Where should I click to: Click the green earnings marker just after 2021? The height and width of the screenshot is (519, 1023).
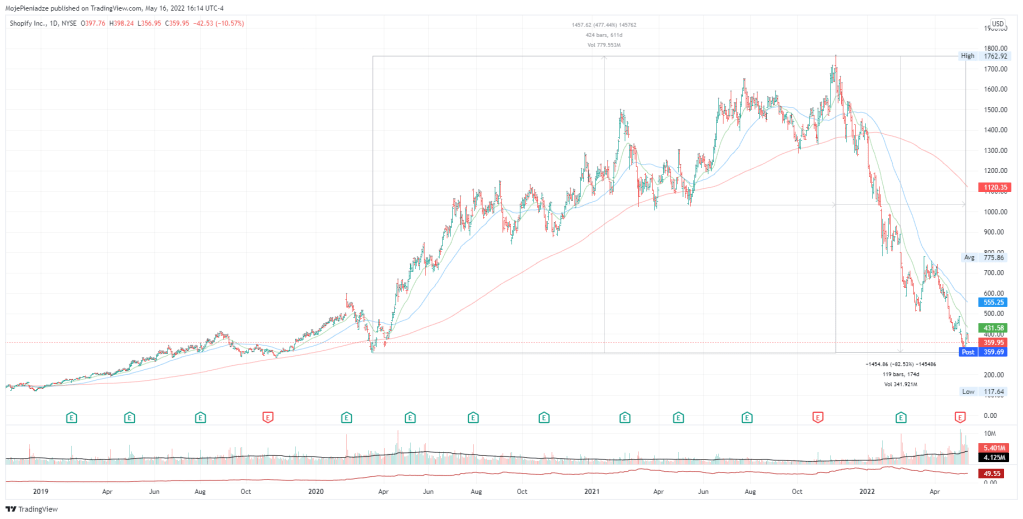[x=625, y=415]
